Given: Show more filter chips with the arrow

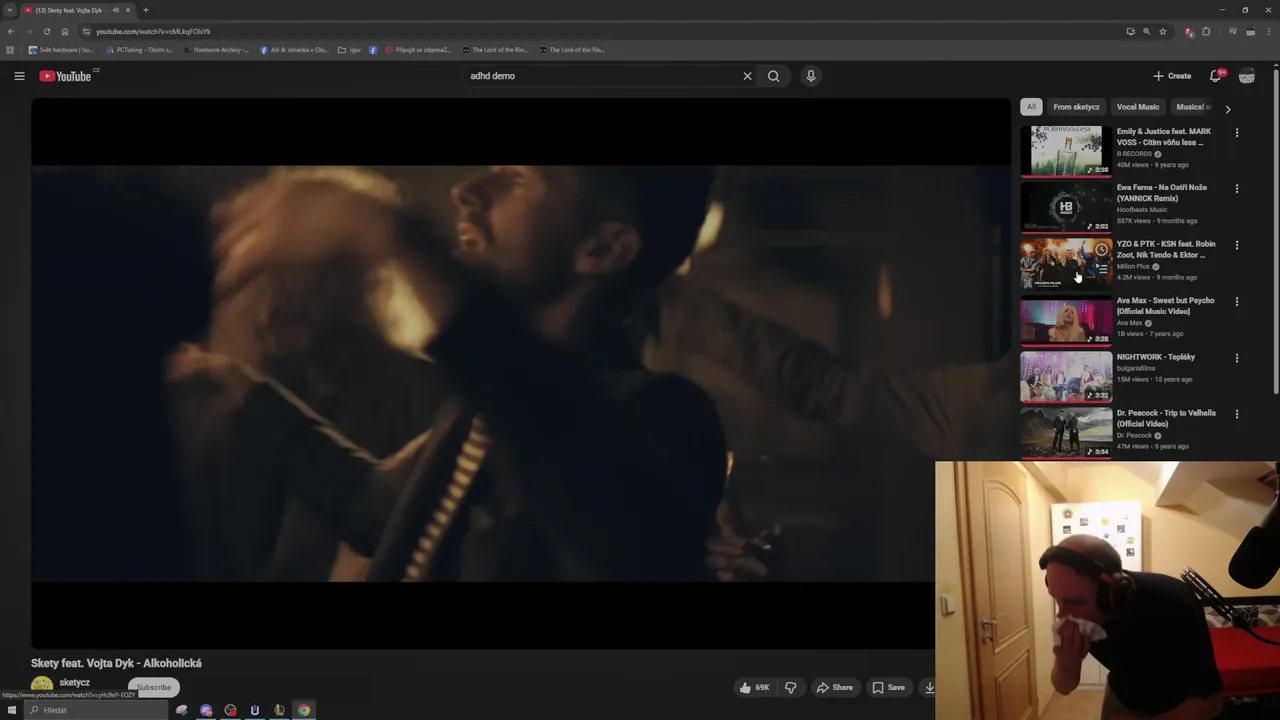Looking at the screenshot, I should tap(1228, 109).
